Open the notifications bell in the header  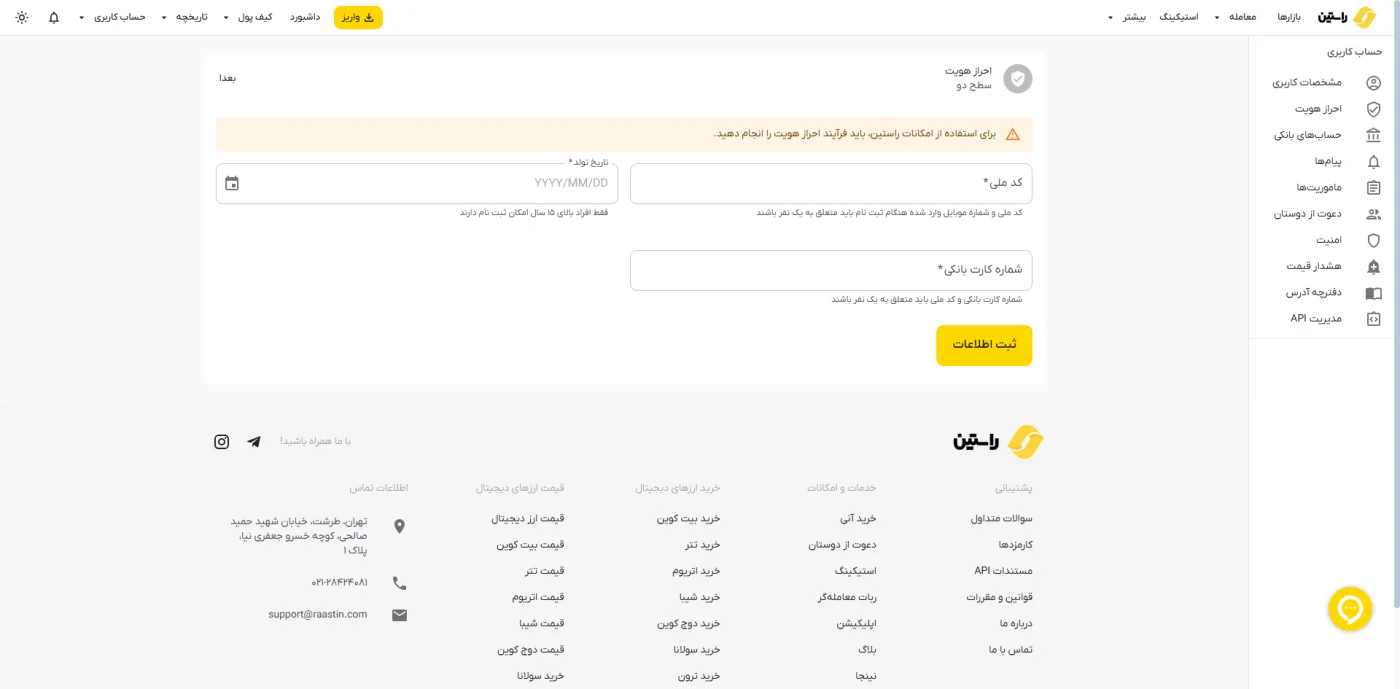(54, 17)
